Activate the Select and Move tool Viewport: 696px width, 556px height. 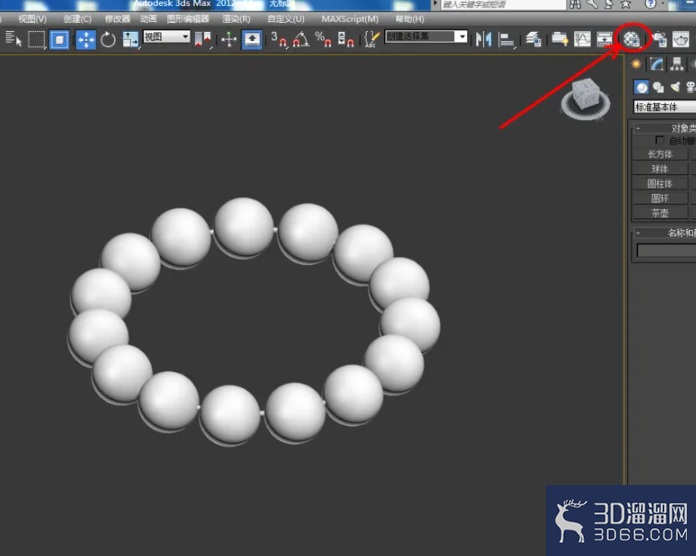coord(86,39)
